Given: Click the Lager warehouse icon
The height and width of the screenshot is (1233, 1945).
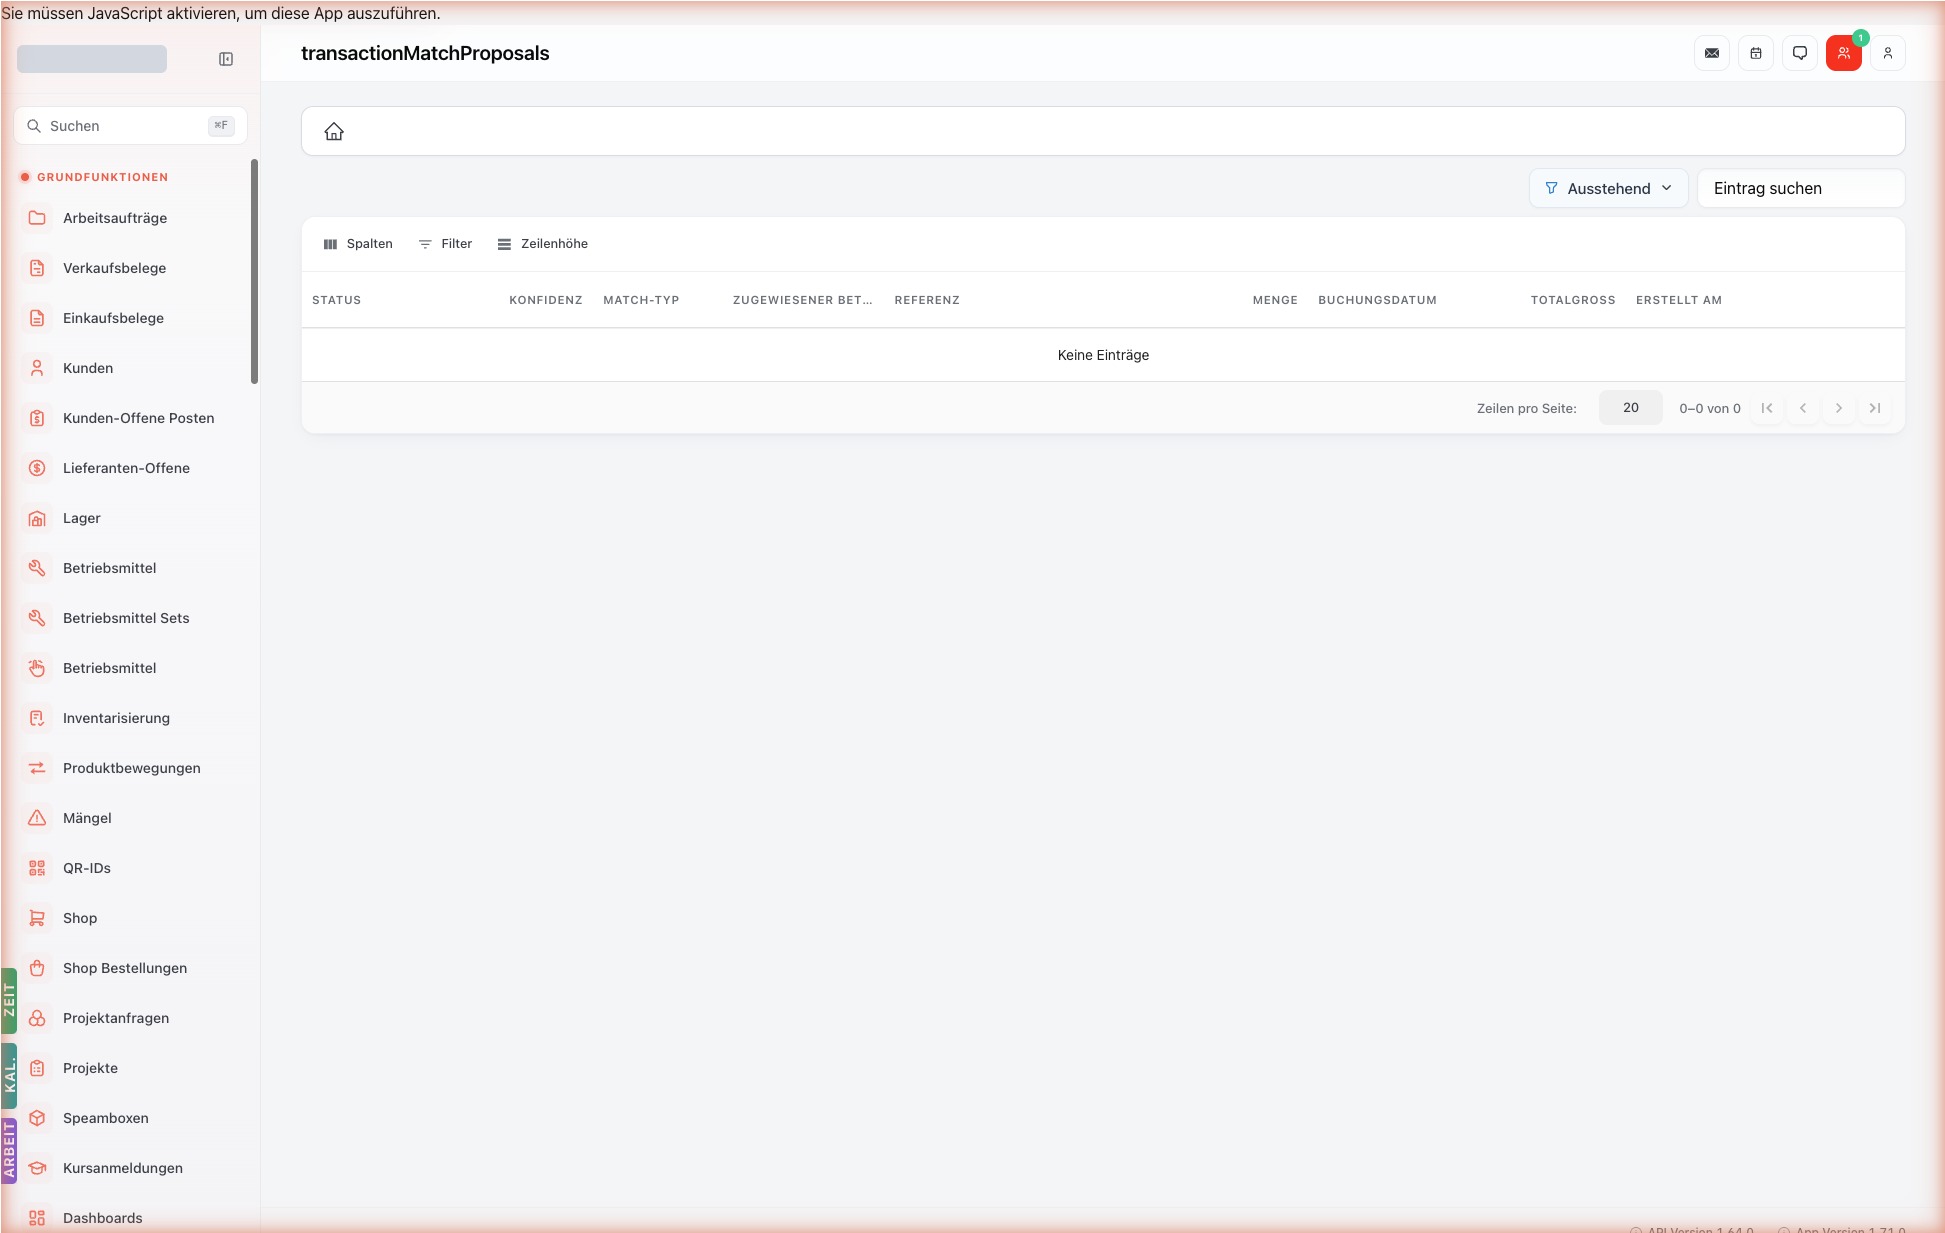Looking at the screenshot, I should pyautogui.click(x=37, y=518).
